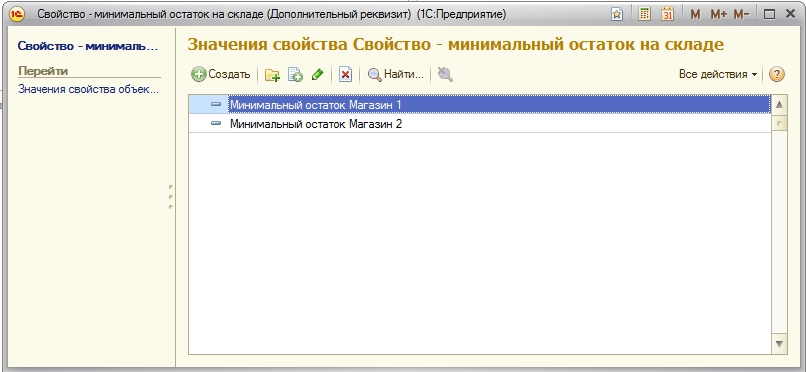The width and height of the screenshot is (806, 372).
Task: Click list scrollbar down arrow
Action: pyautogui.click(x=779, y=343)
